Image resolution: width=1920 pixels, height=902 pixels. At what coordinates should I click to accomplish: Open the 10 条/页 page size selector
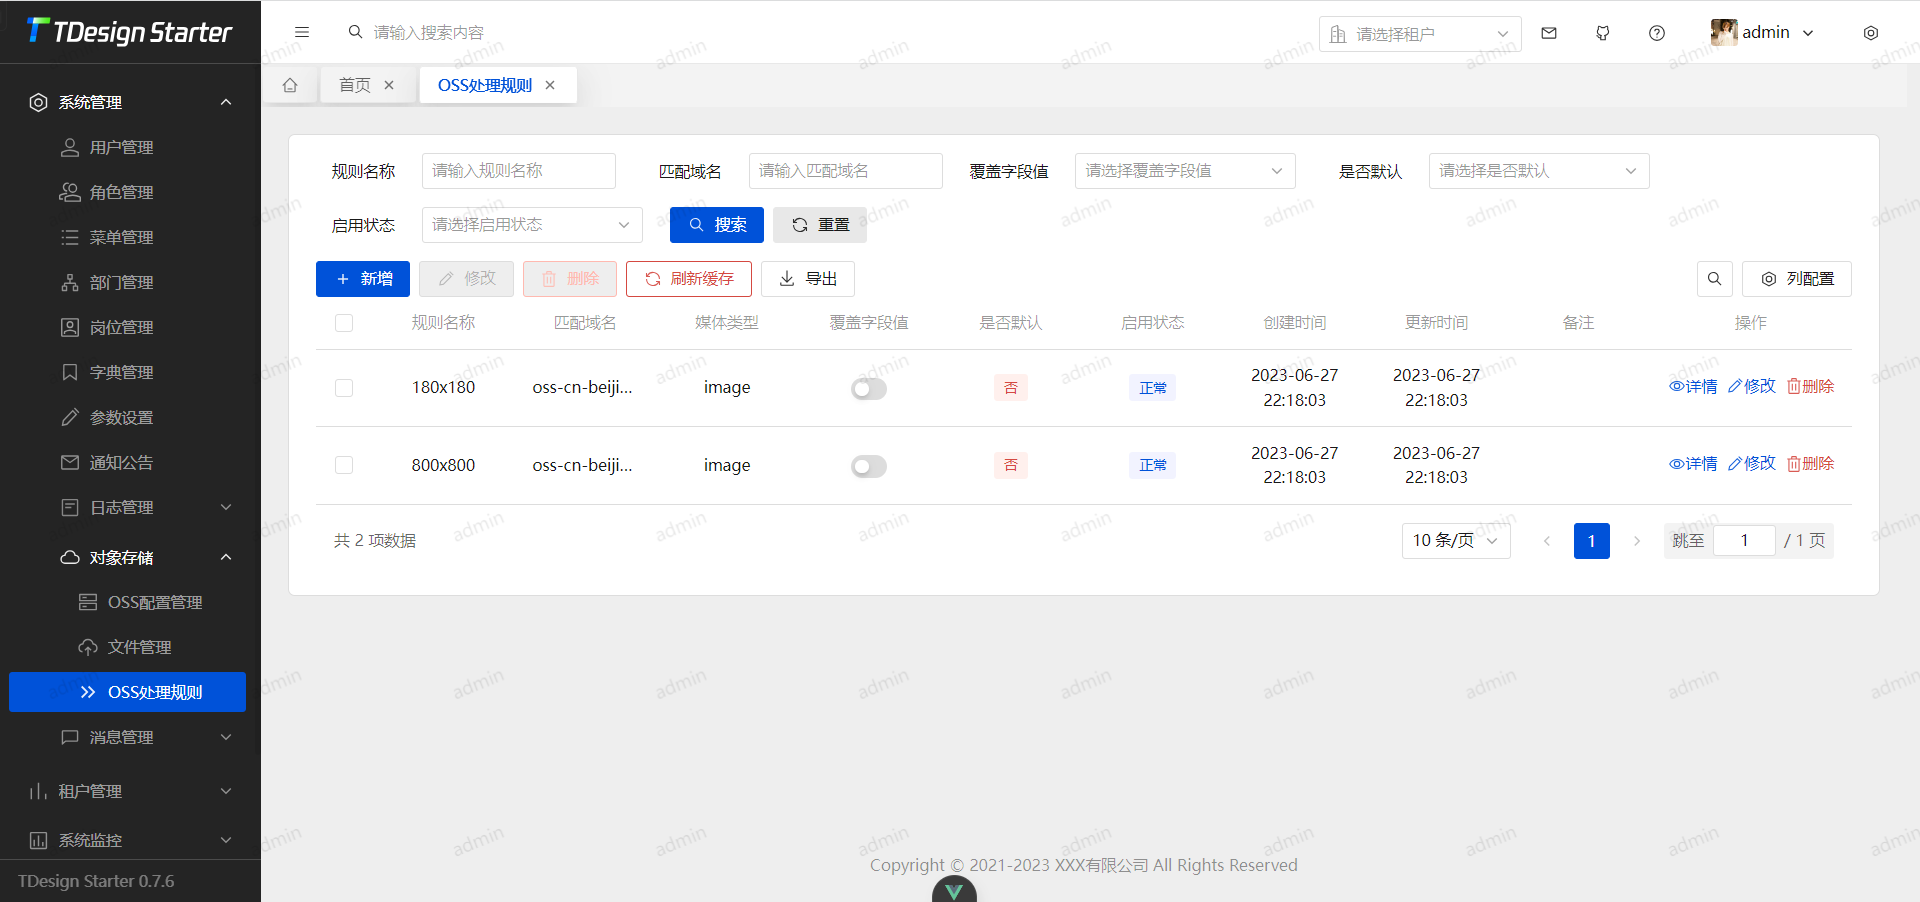point(1455,541)
